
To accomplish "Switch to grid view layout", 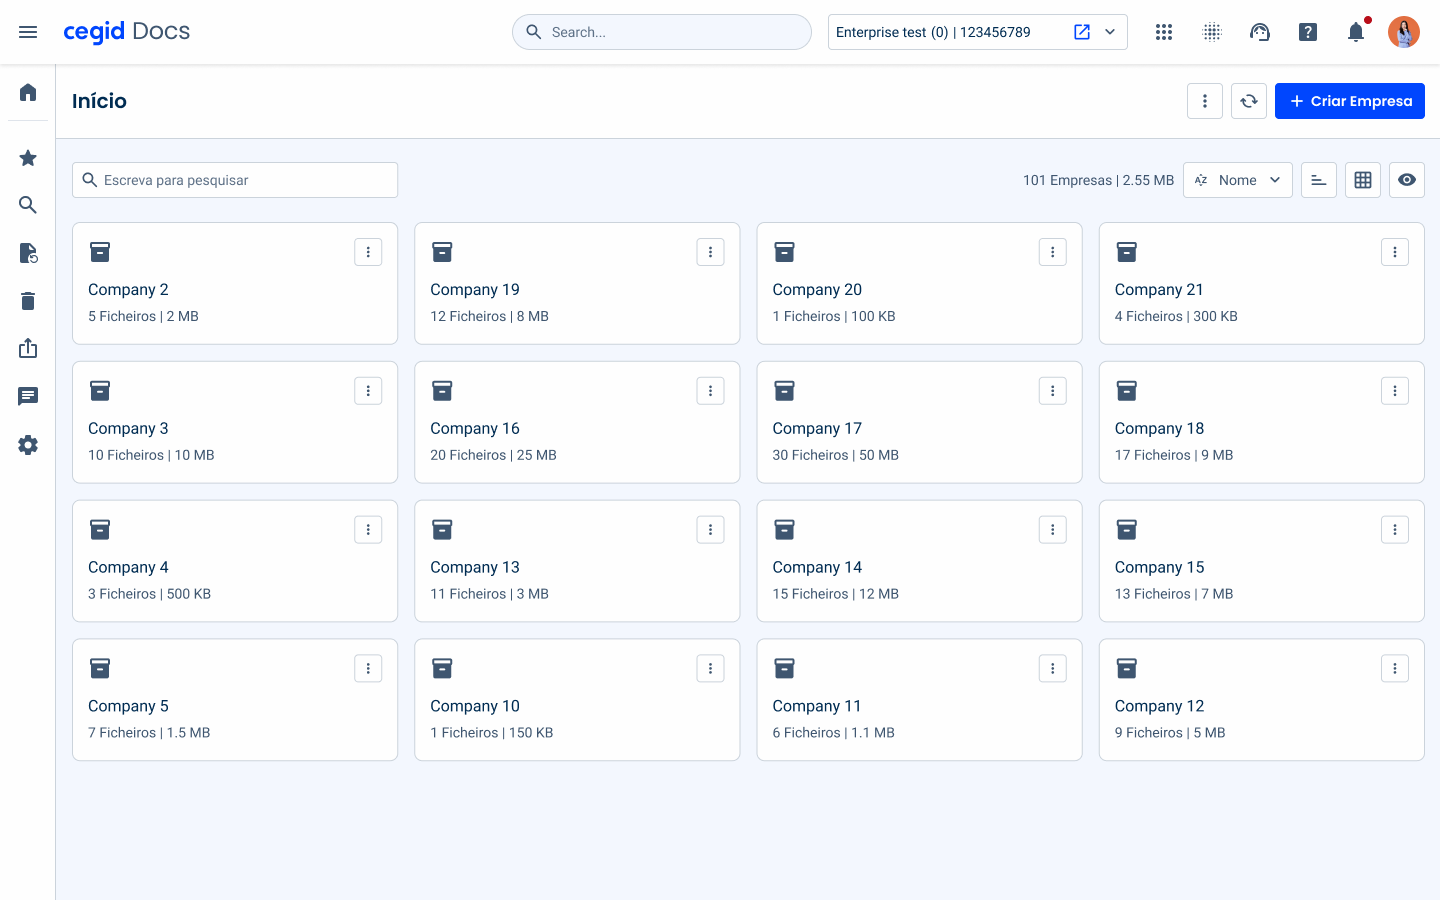I will 1362,180.
